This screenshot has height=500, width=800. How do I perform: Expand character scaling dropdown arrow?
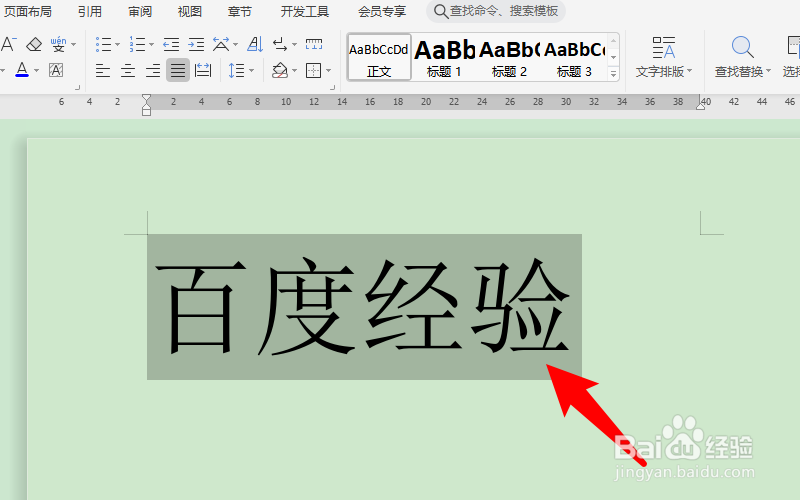click(235, 45)
